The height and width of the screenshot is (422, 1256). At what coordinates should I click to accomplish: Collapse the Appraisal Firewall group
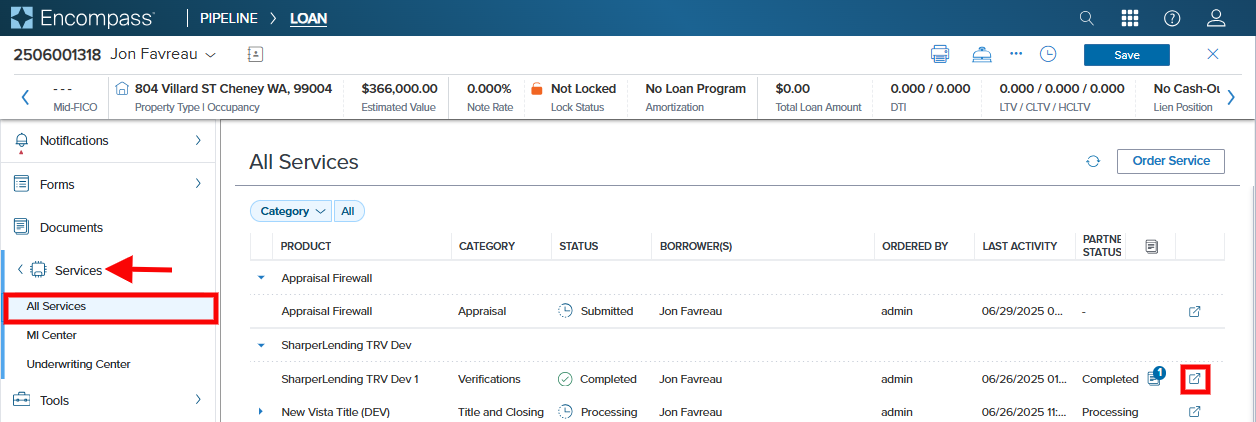tap(262, 278)
